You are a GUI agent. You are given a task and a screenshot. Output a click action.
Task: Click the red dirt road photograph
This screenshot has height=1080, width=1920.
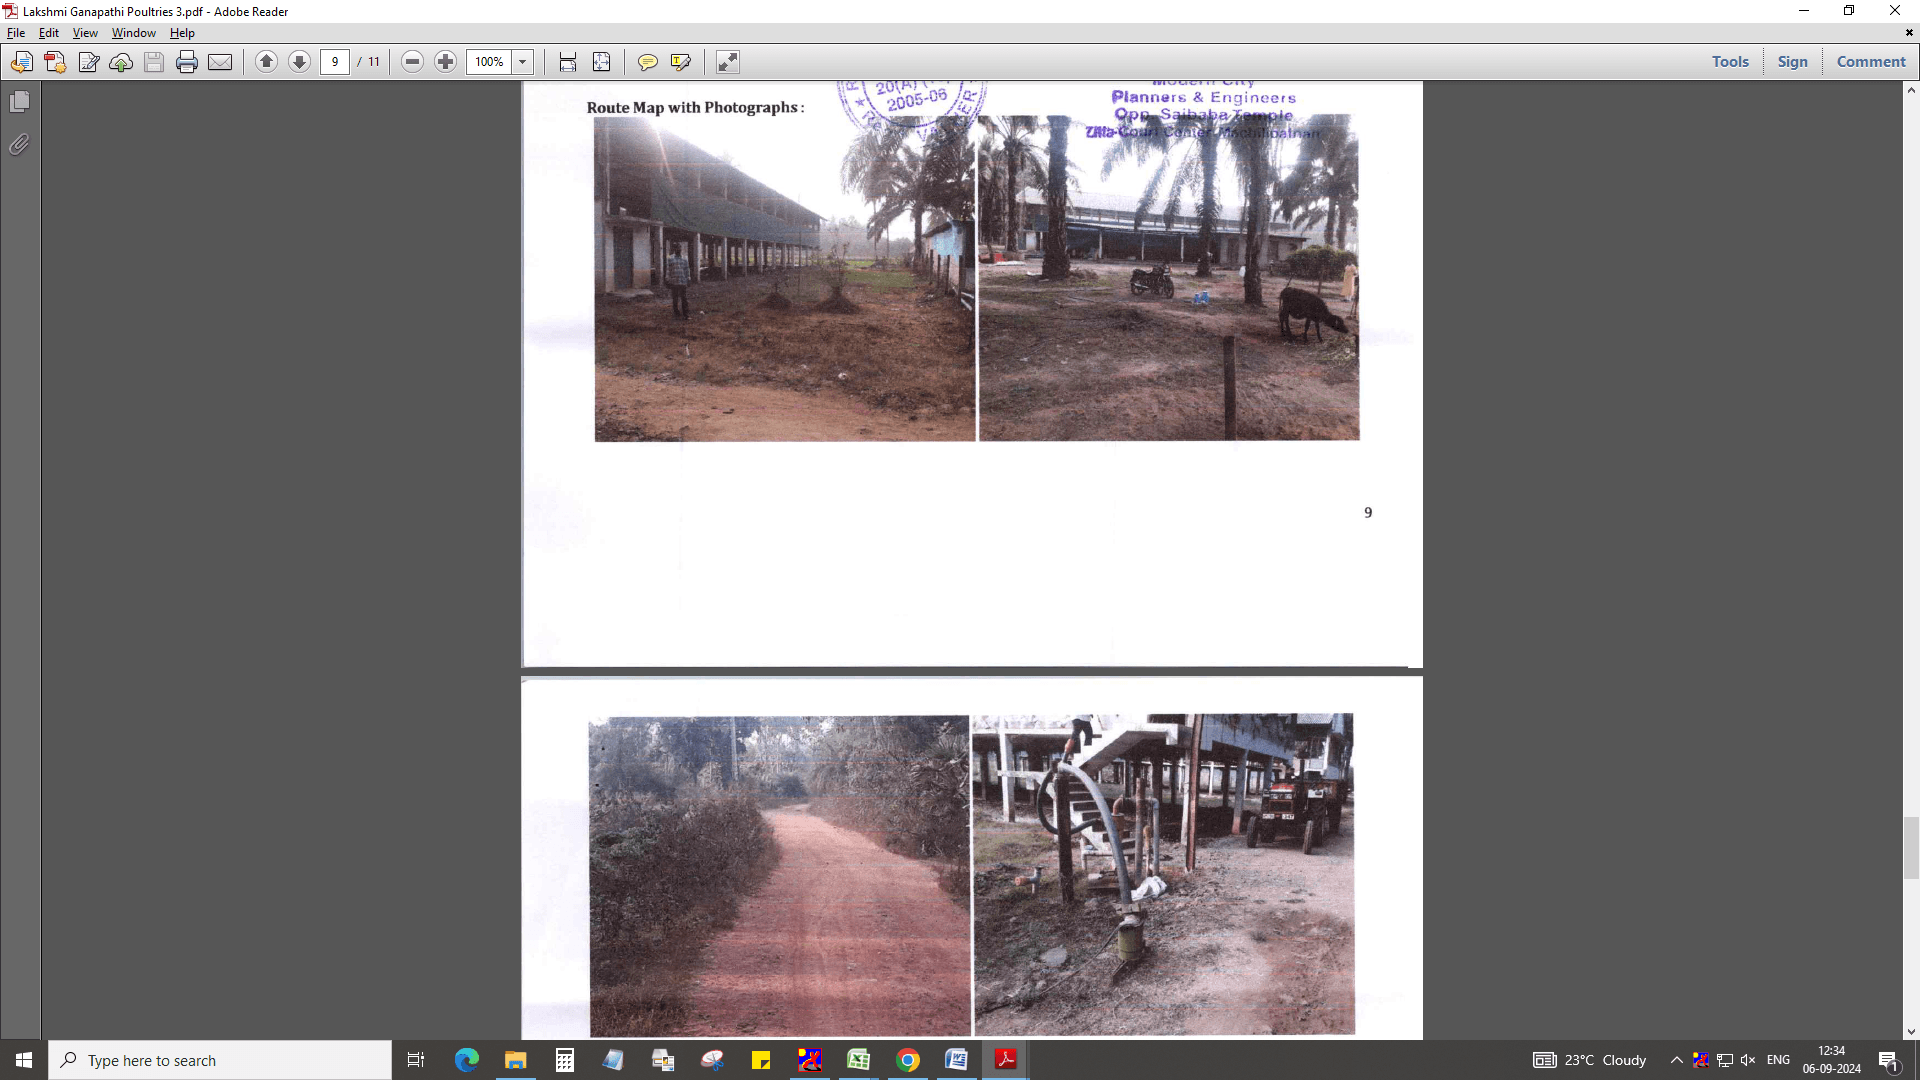[x=779, y=876]
